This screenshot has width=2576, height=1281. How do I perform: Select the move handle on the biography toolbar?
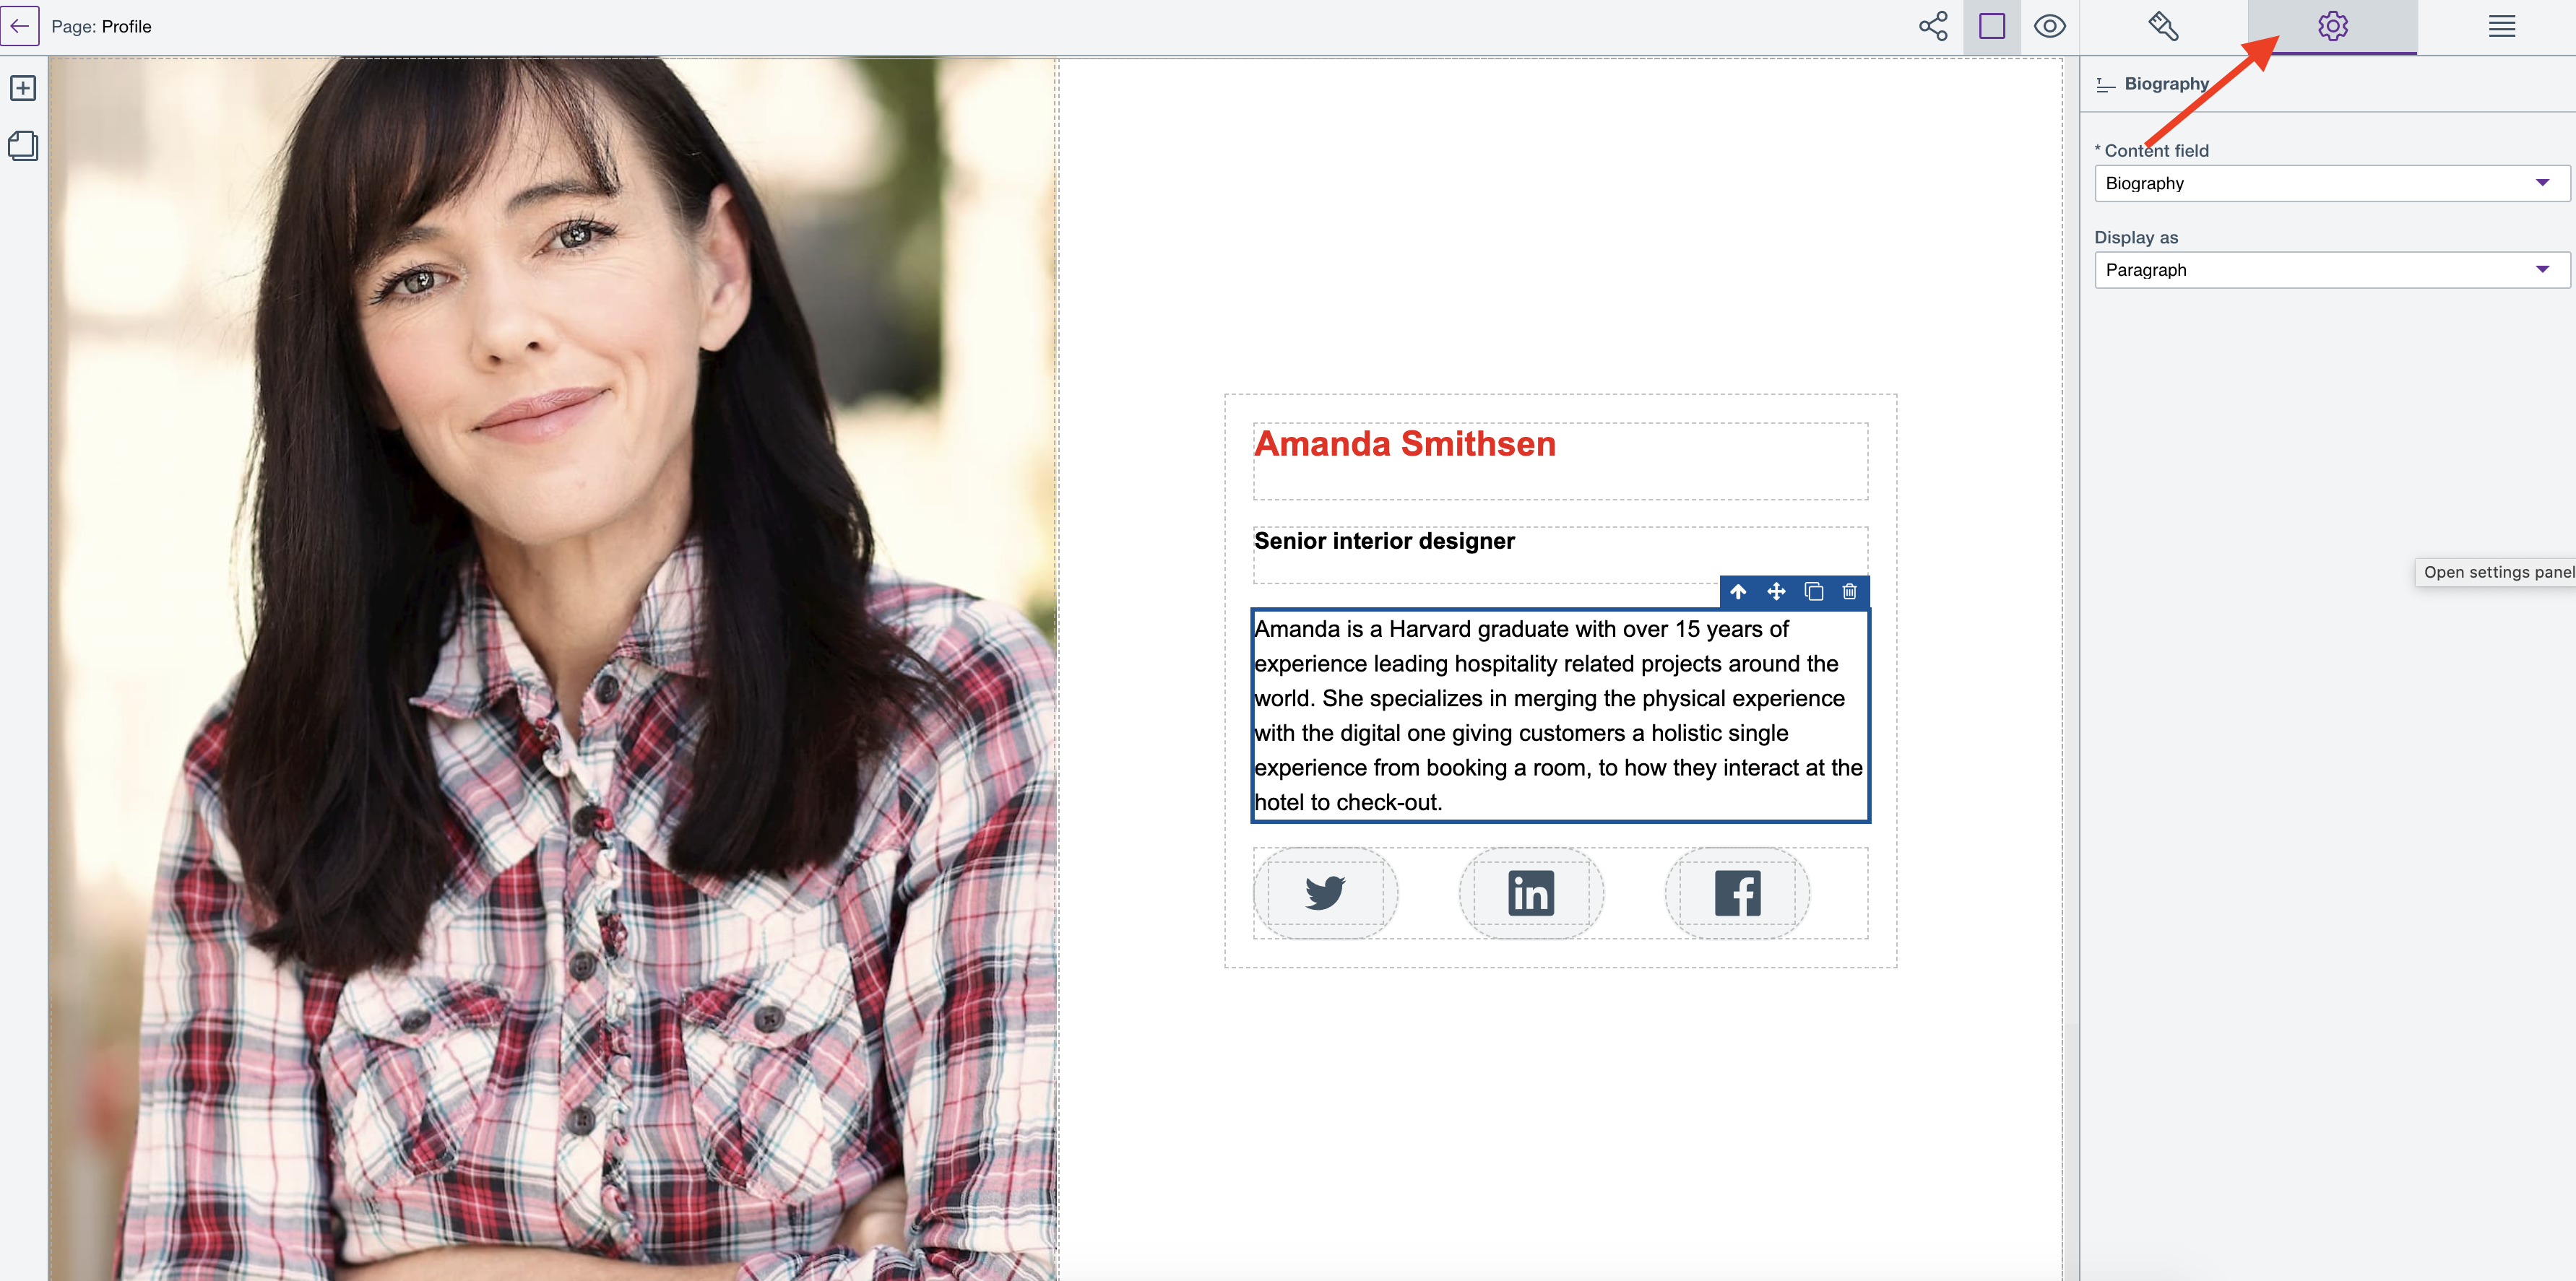(x=1777, y=592)
